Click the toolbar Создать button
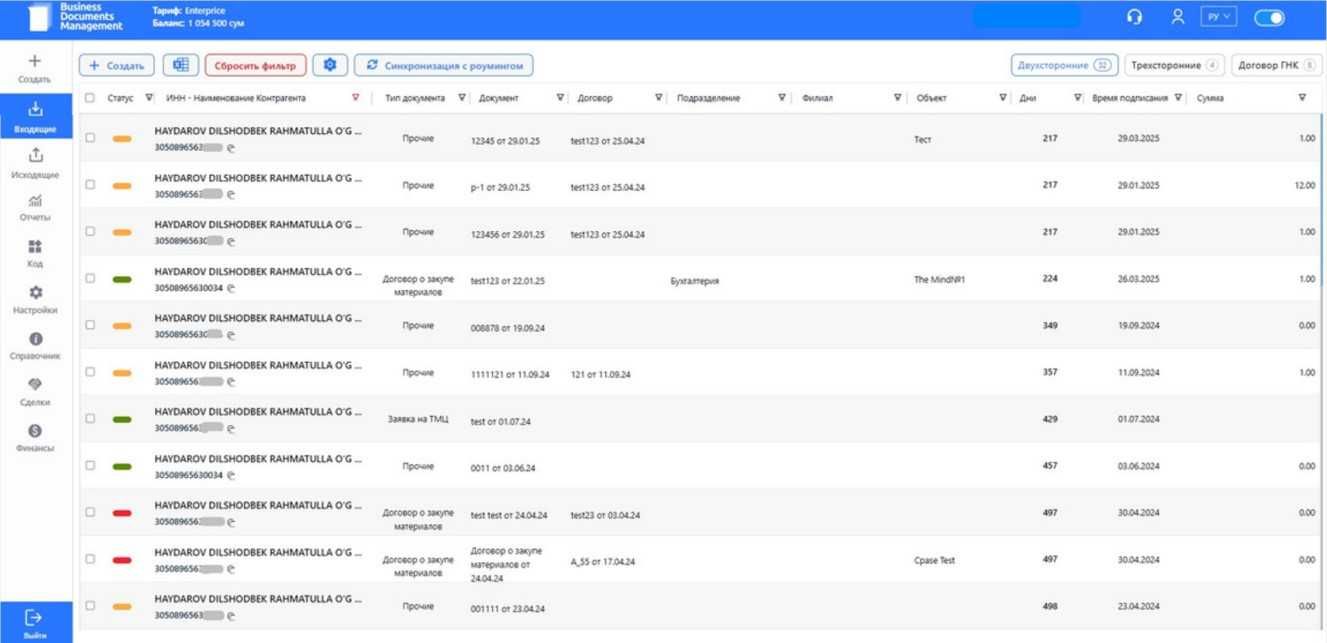This screenshot has height=643, width=1327. 116,65
